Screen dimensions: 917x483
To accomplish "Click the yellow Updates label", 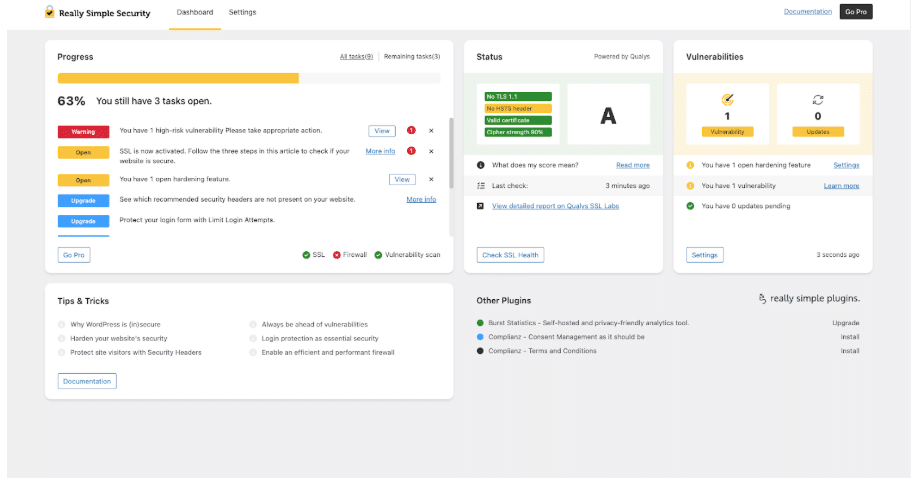I will coord(818,132).
